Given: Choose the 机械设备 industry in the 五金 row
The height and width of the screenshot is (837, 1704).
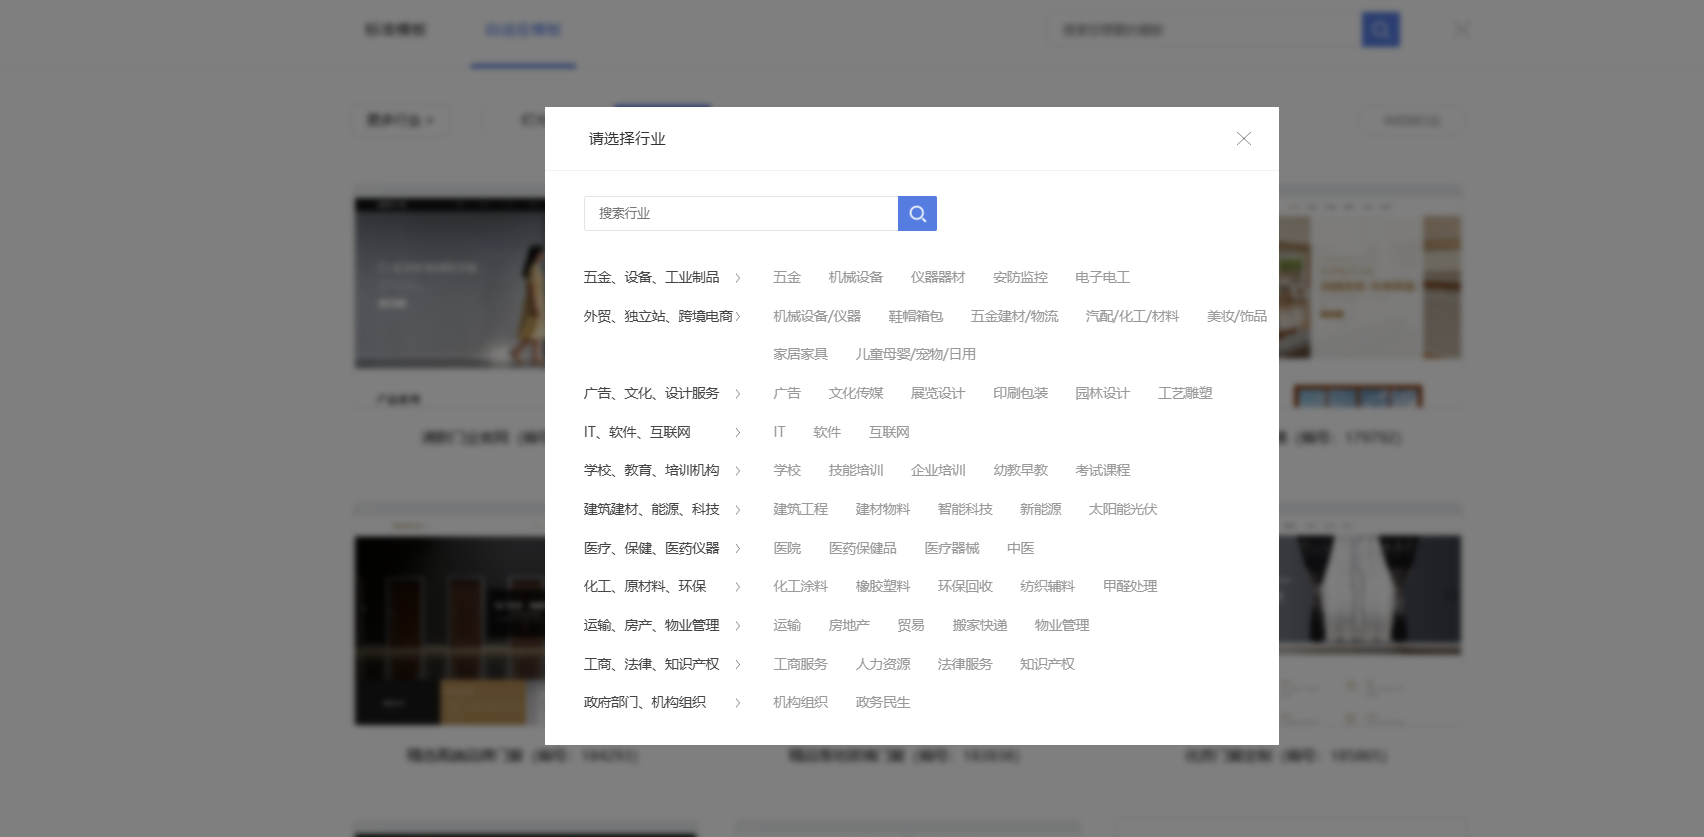Looking at the screenshot, I should [856, 277].
